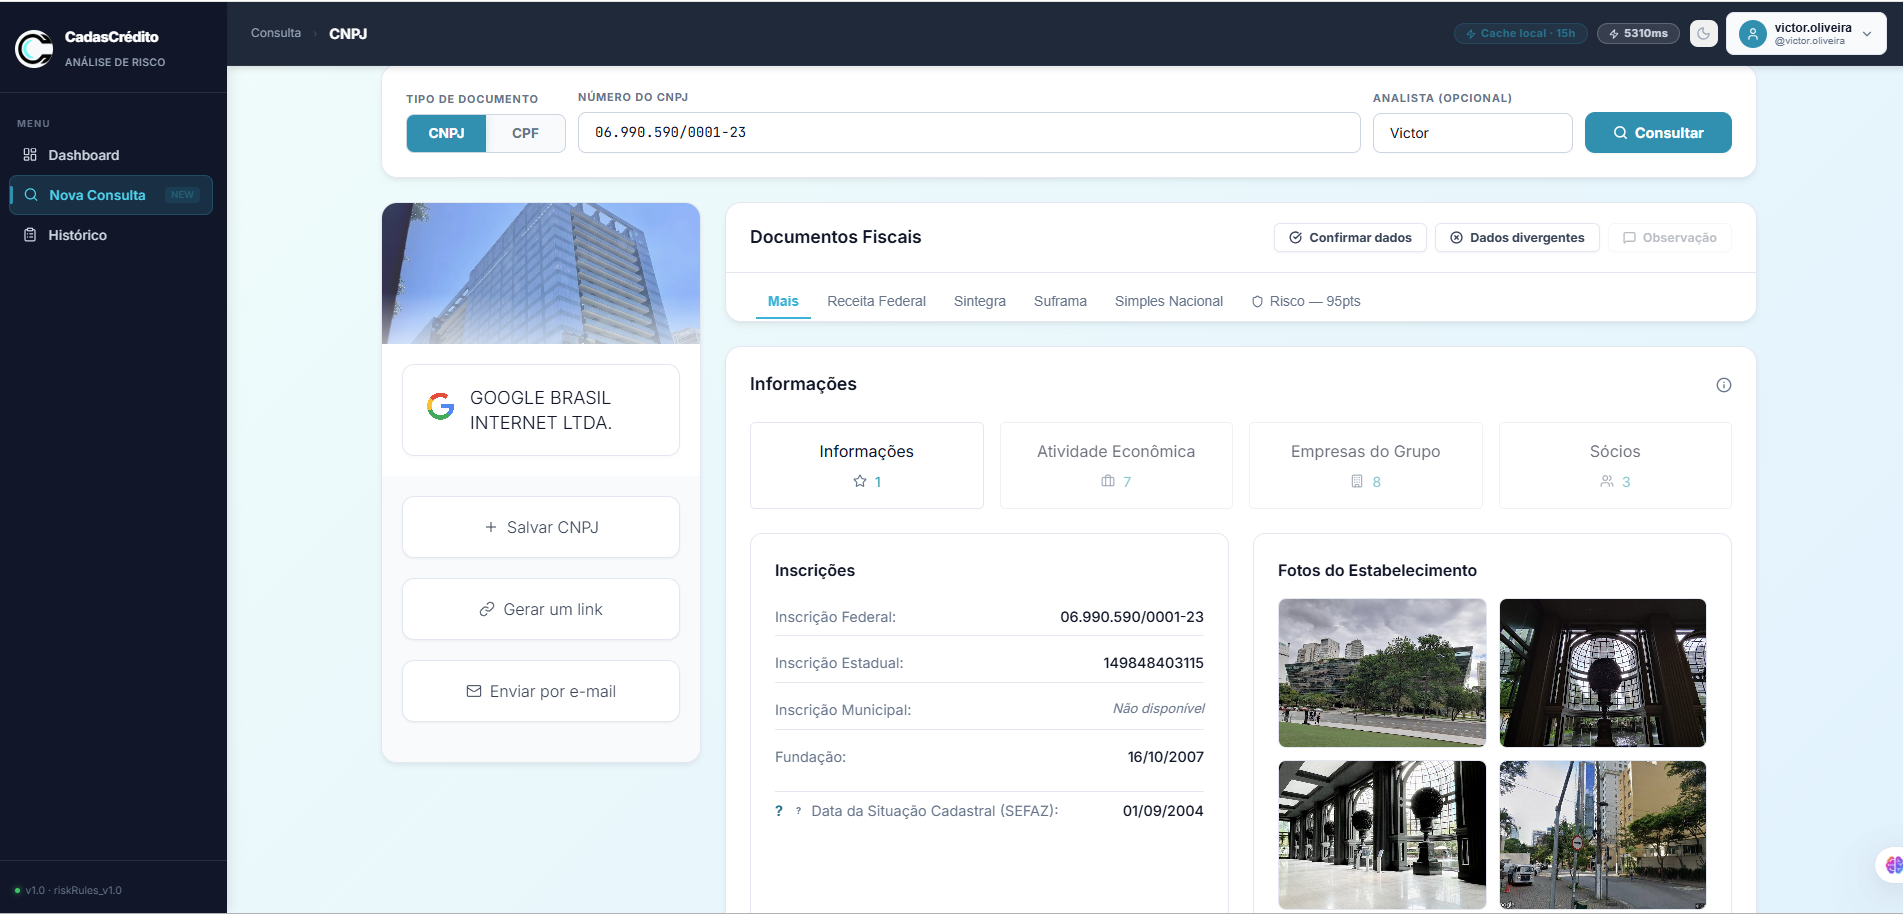Click the Analista optional input field
The height and width of the screenshot is (914, 1903).
(x=1472, y=133)
